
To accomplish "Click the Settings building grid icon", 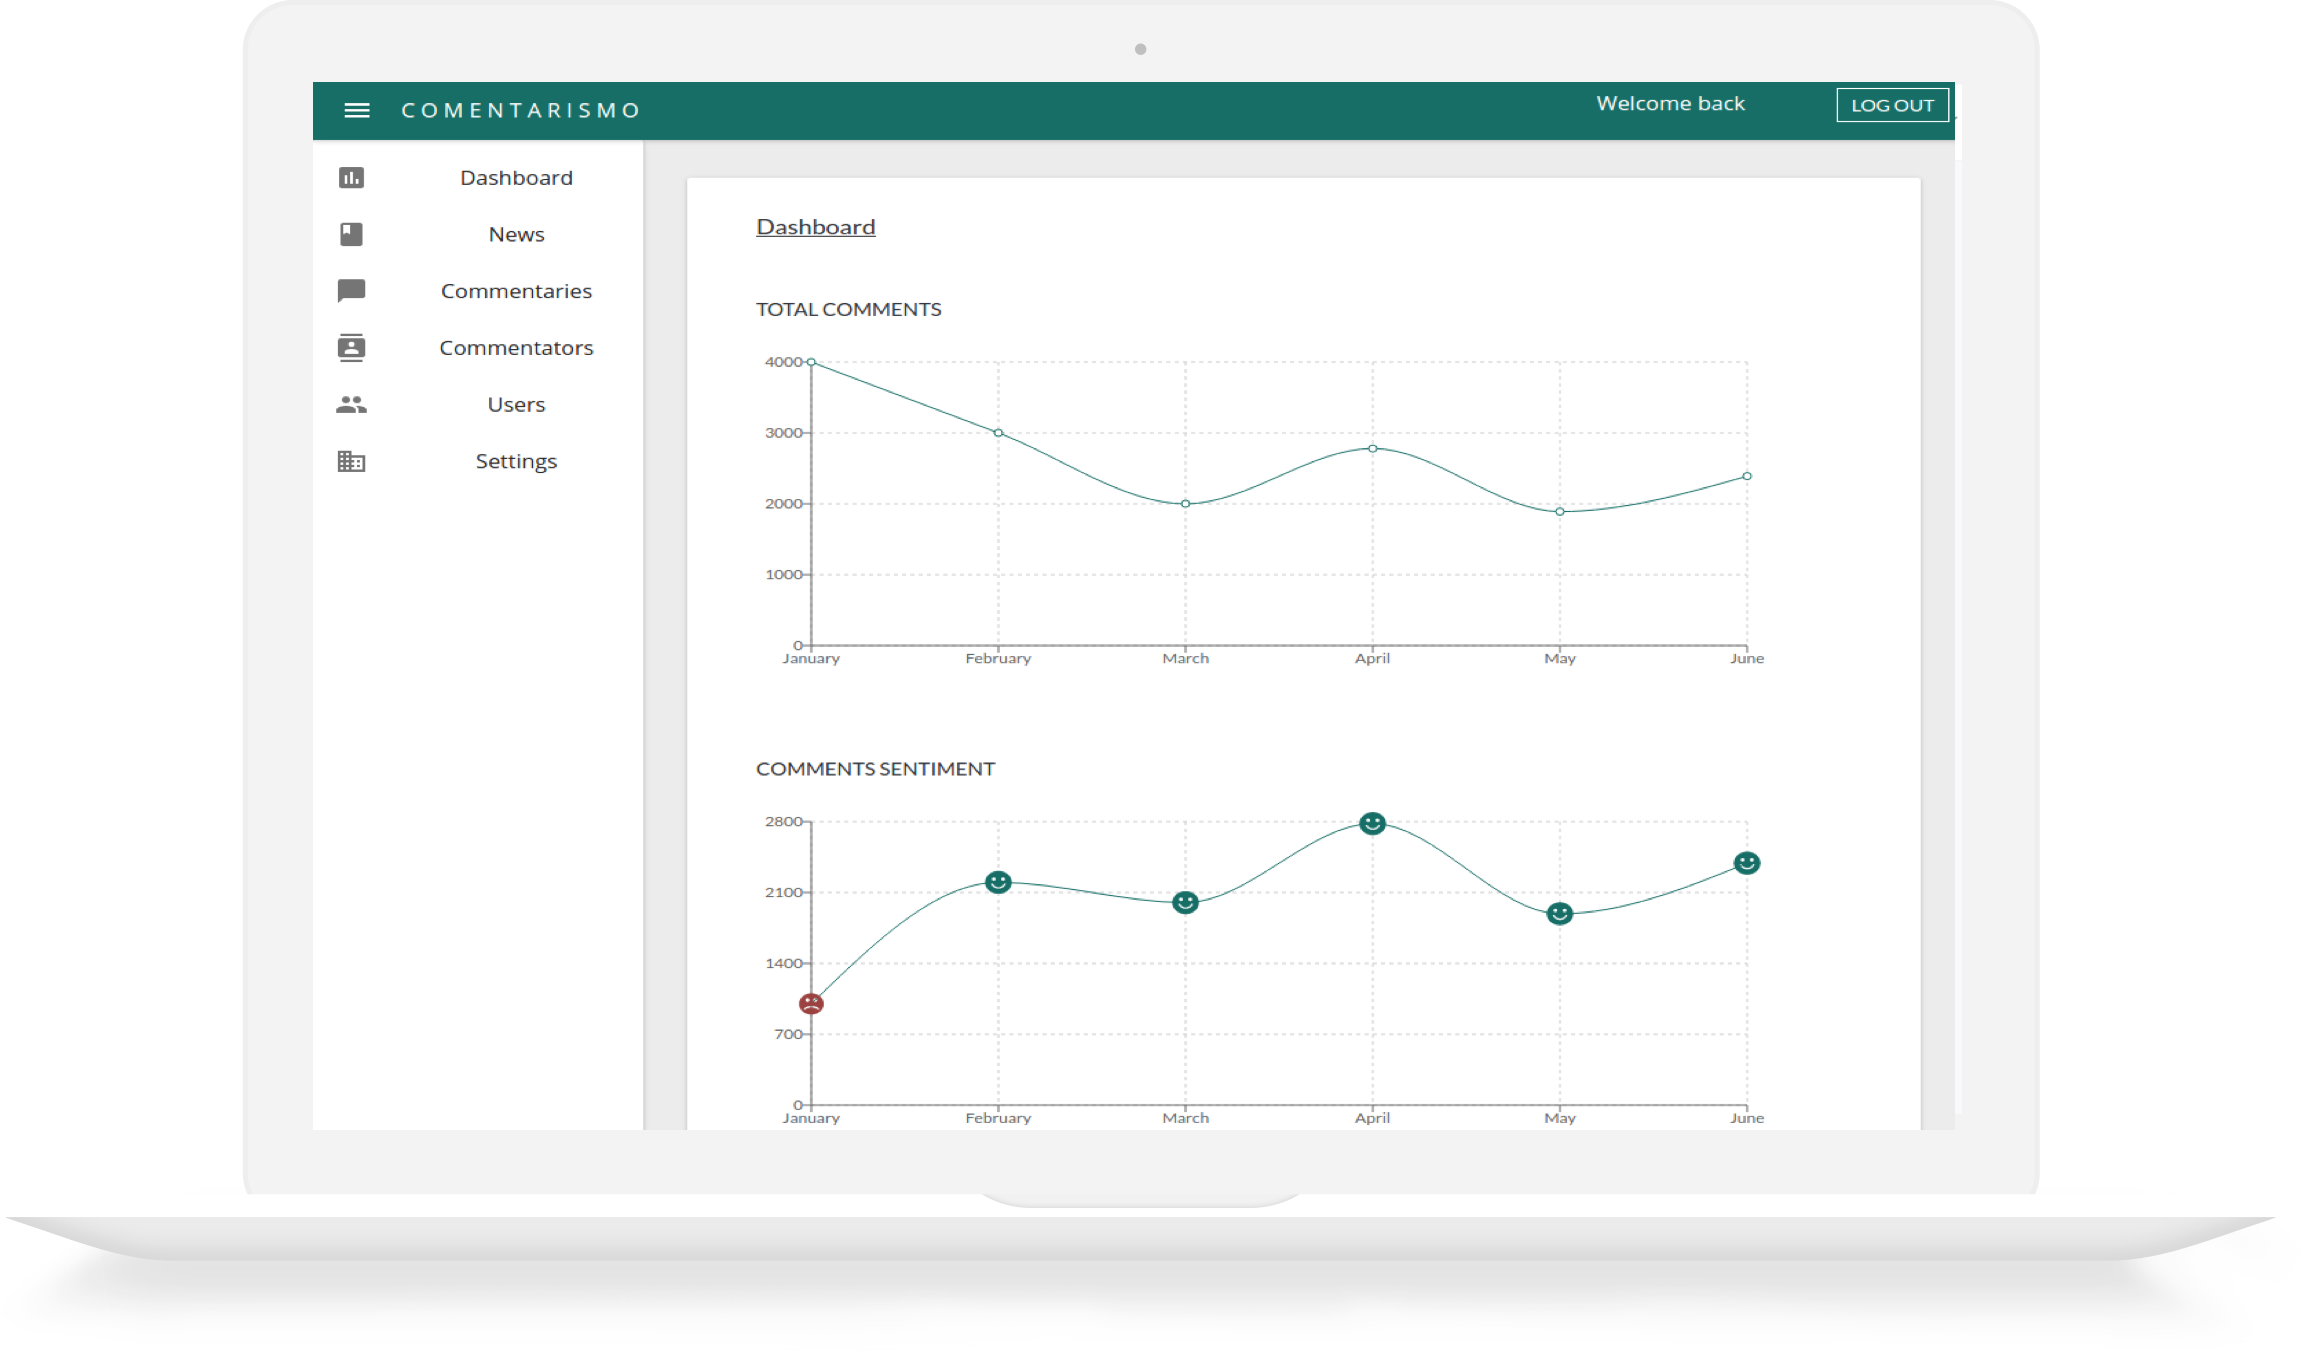I will pyautogui.click(x=351, y=461).
